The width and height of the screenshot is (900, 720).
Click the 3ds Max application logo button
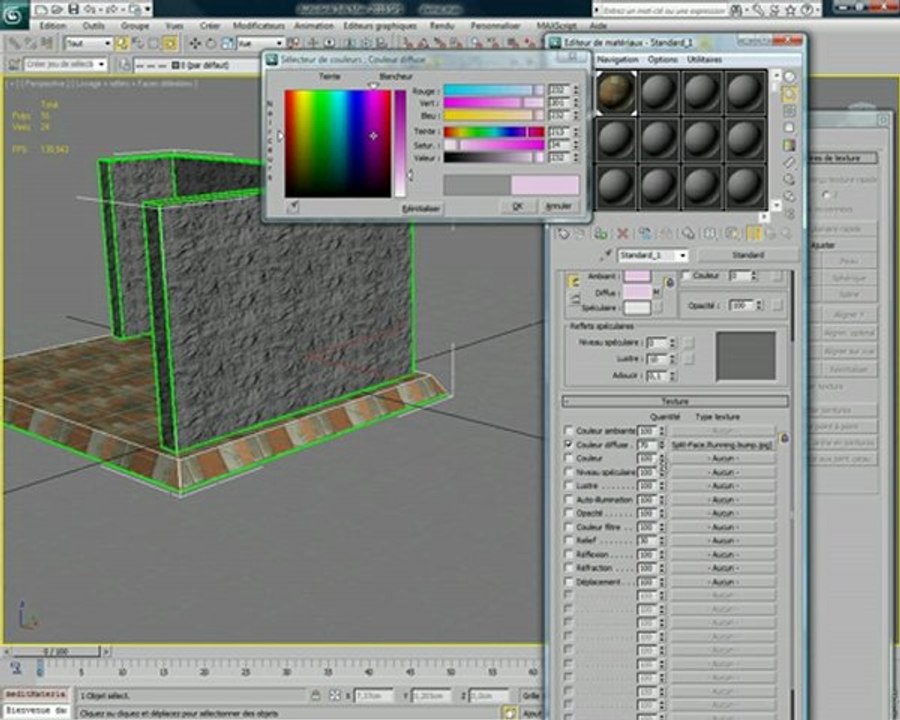tap(13, 14)
